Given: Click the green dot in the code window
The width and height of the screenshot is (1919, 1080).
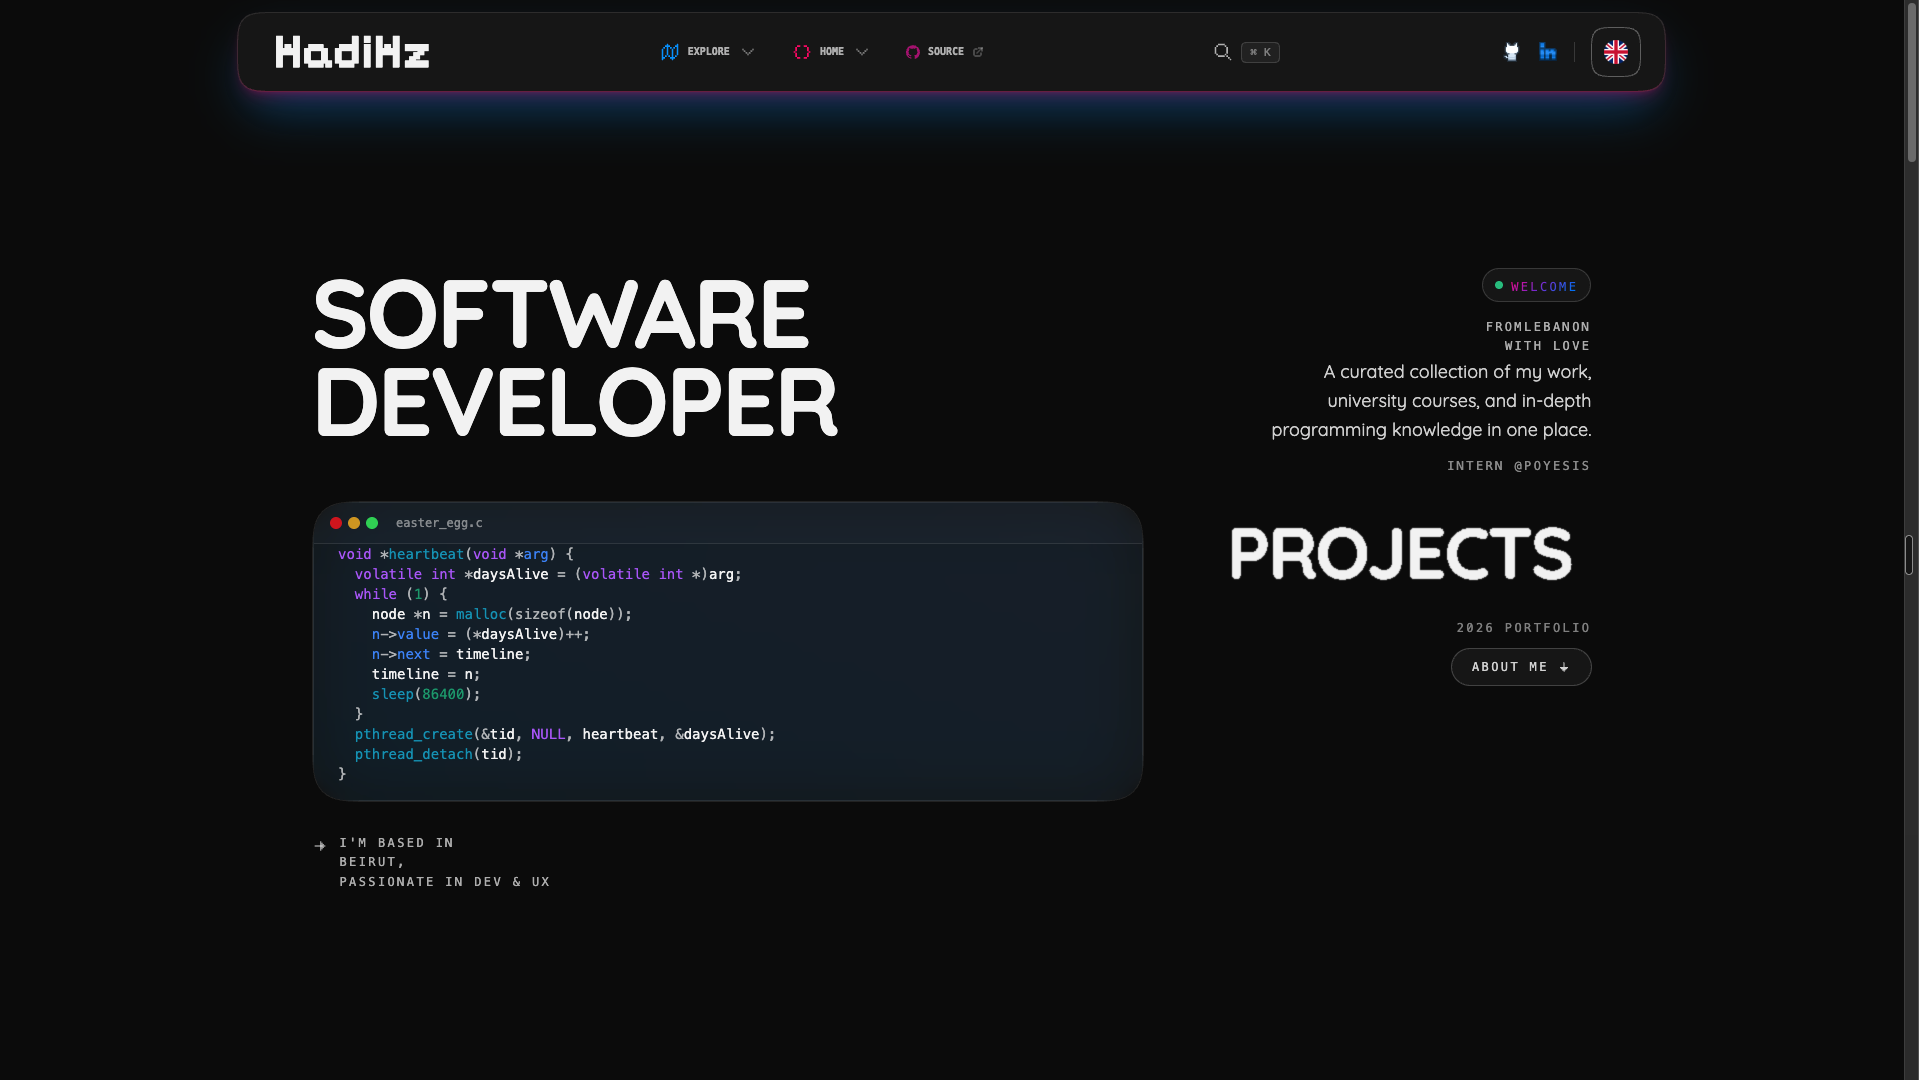Looking at the screenshot, I should tap(372, 523).
